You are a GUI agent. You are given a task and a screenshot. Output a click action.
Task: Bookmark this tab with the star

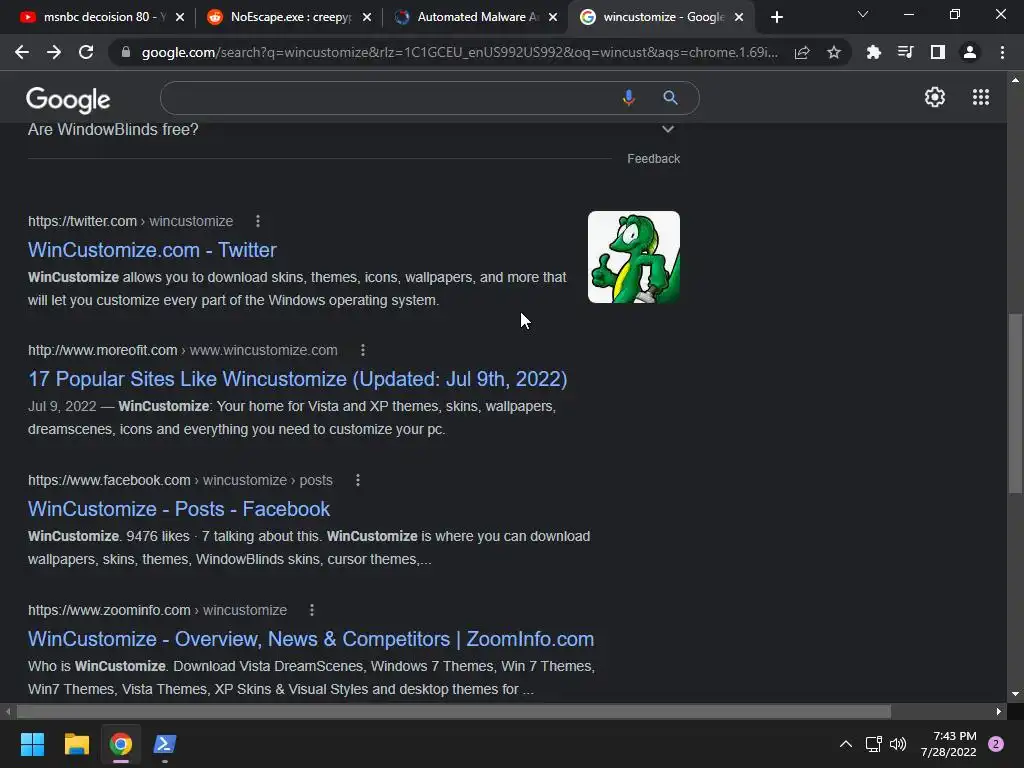point(833,52)
